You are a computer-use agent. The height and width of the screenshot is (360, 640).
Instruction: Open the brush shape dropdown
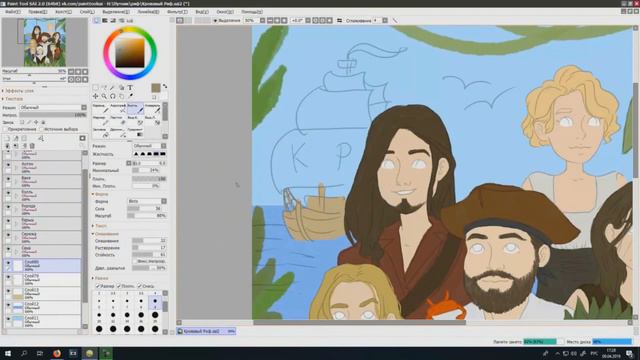[x=147, y=201]
